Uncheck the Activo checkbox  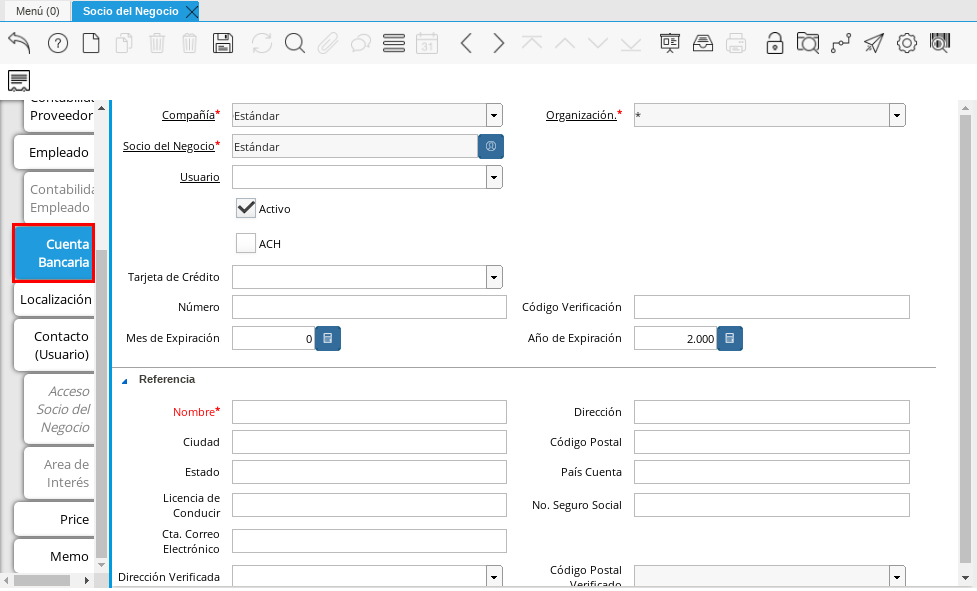[246, 208]
